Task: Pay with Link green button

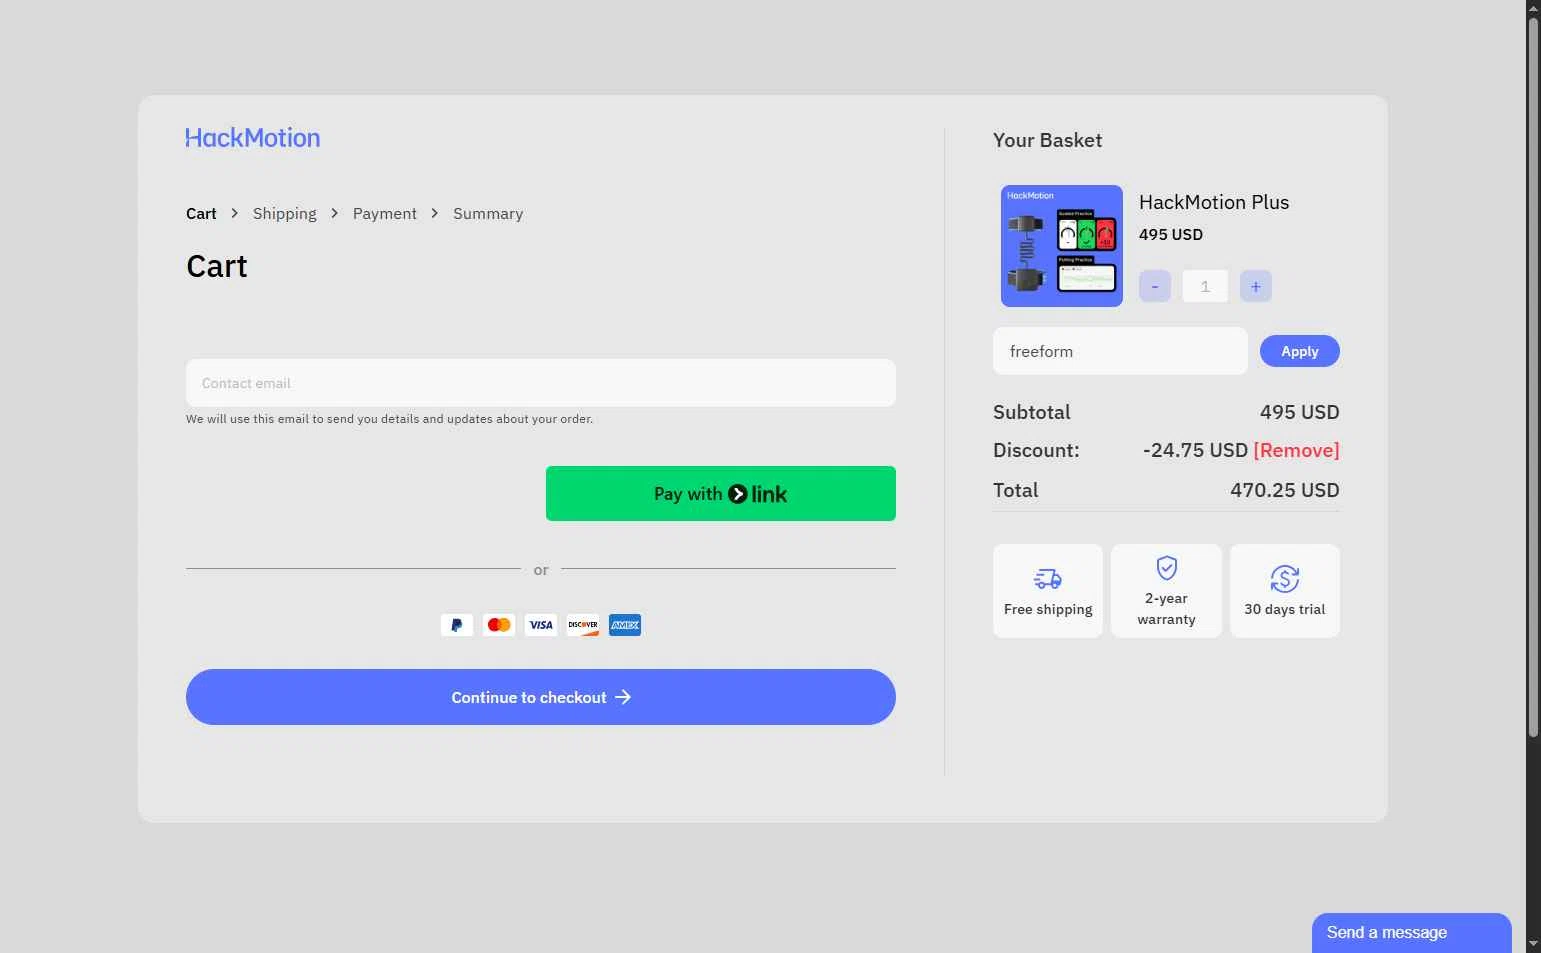Action: click(721, 494)
